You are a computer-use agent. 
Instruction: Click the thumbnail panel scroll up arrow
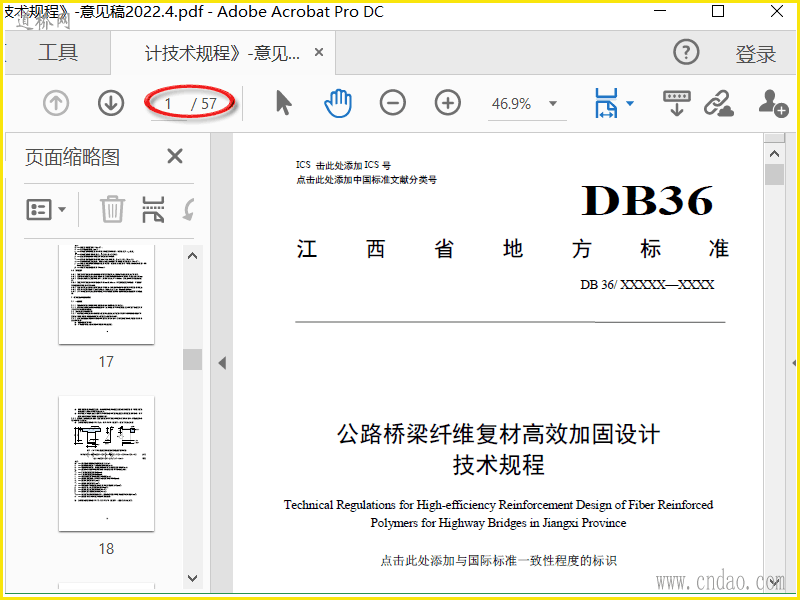pos(192,256)
